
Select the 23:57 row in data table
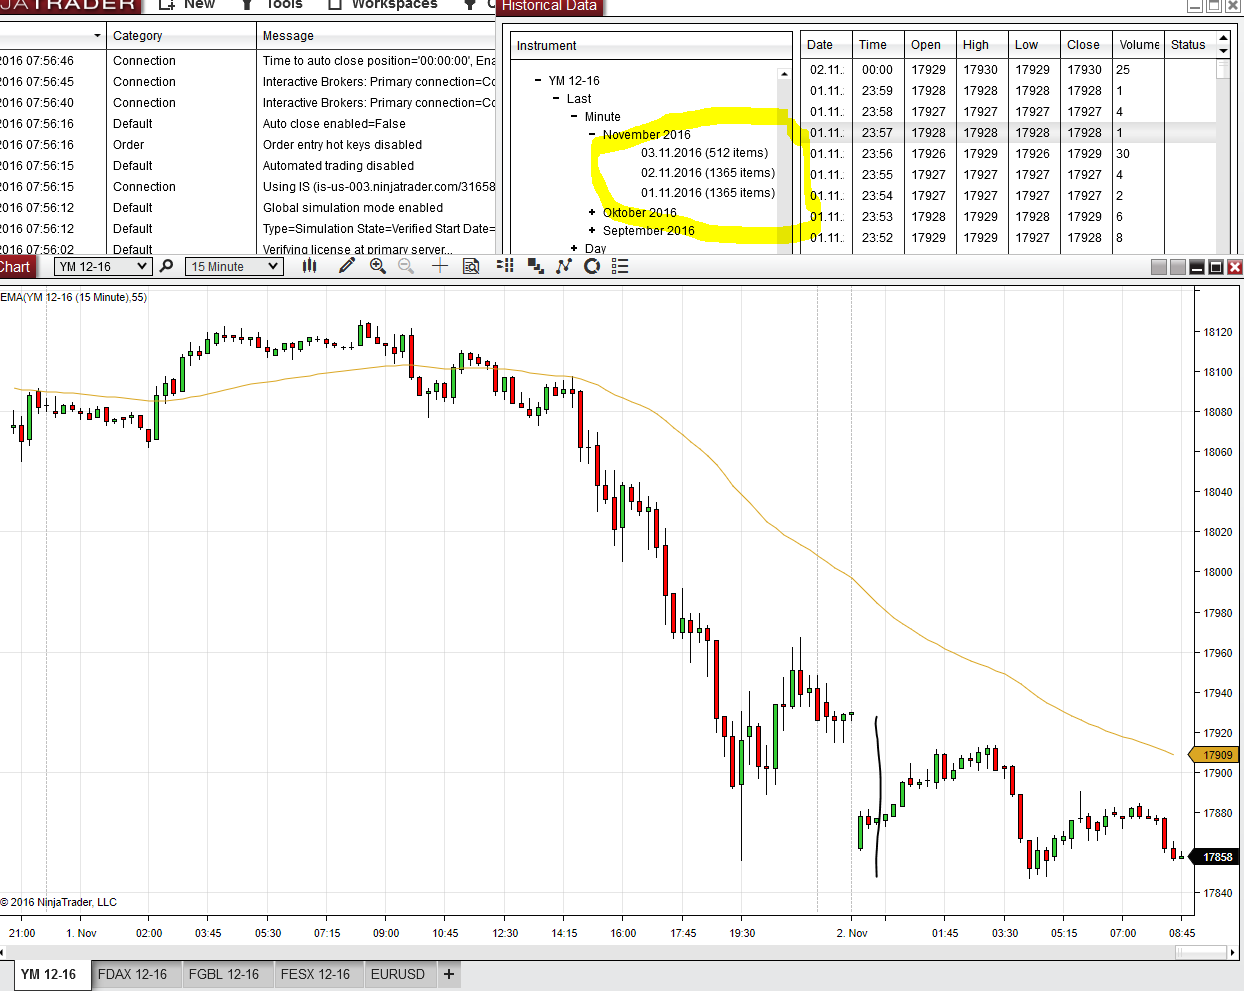[x=1009, y=133]
